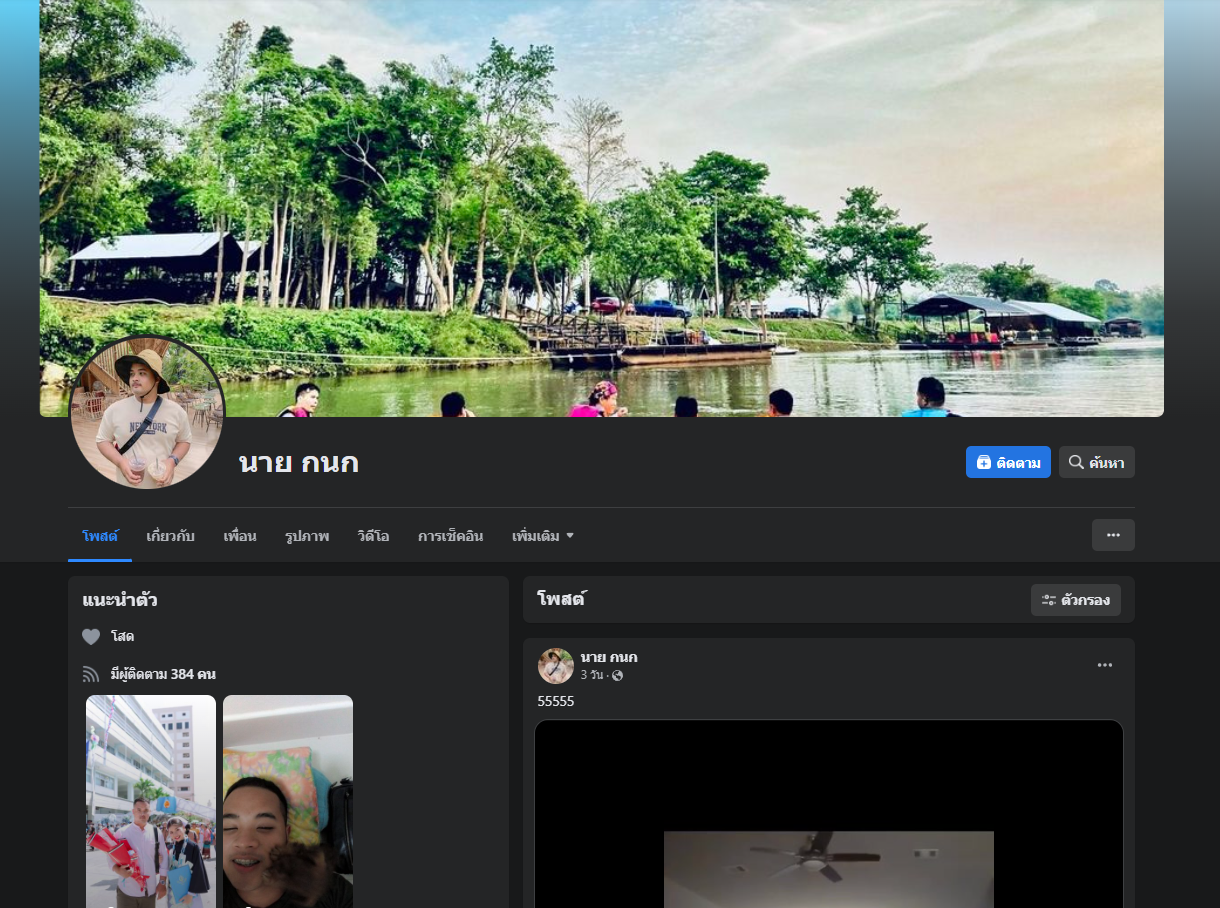Click the โสด status text
This screenshot has height=908, width=1220.
(x=122, y=636)
